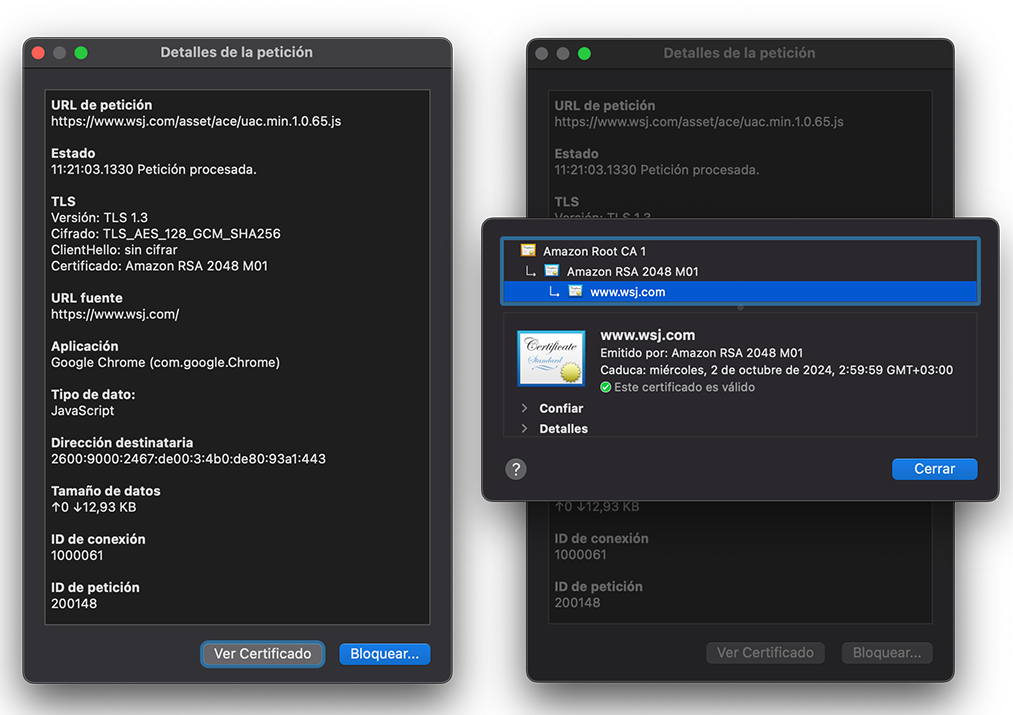This screenshot has width=1013, height=715.
Task: Click the 'JavaScript' data type value
Action: (83, 411)
